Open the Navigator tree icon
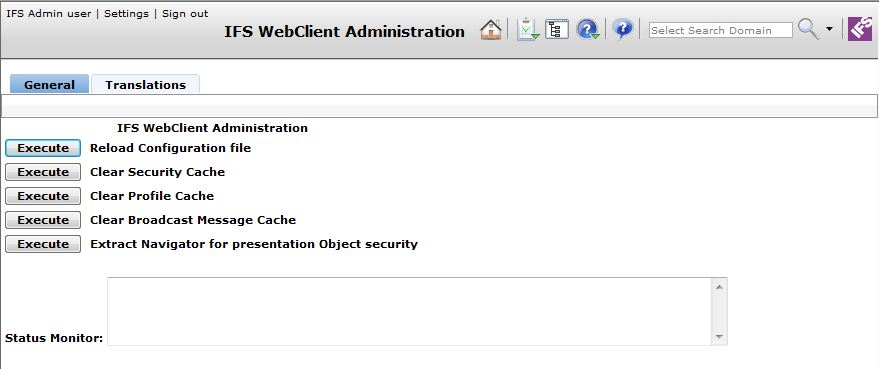Viewport: 879px width, 369px height. (x=557, y=29)
